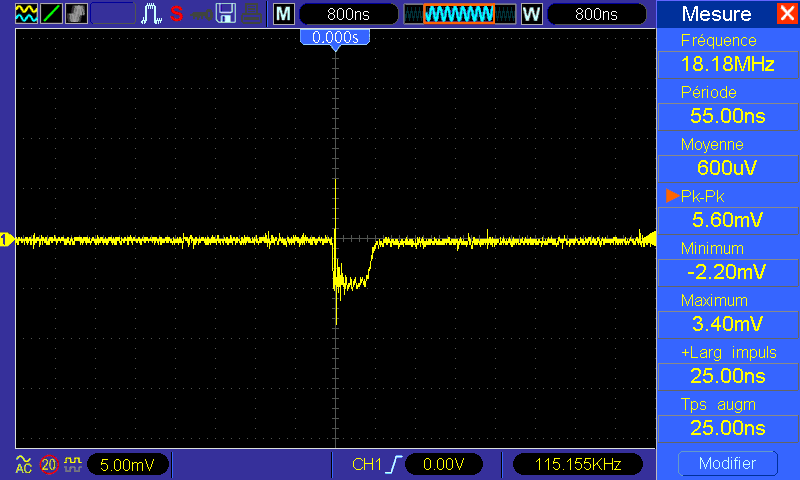Image resolution: width=800 pixels, height=480 pixels.
Task: Close the Mesure panel
Action: pyautogui.click(x=787, y=14)
